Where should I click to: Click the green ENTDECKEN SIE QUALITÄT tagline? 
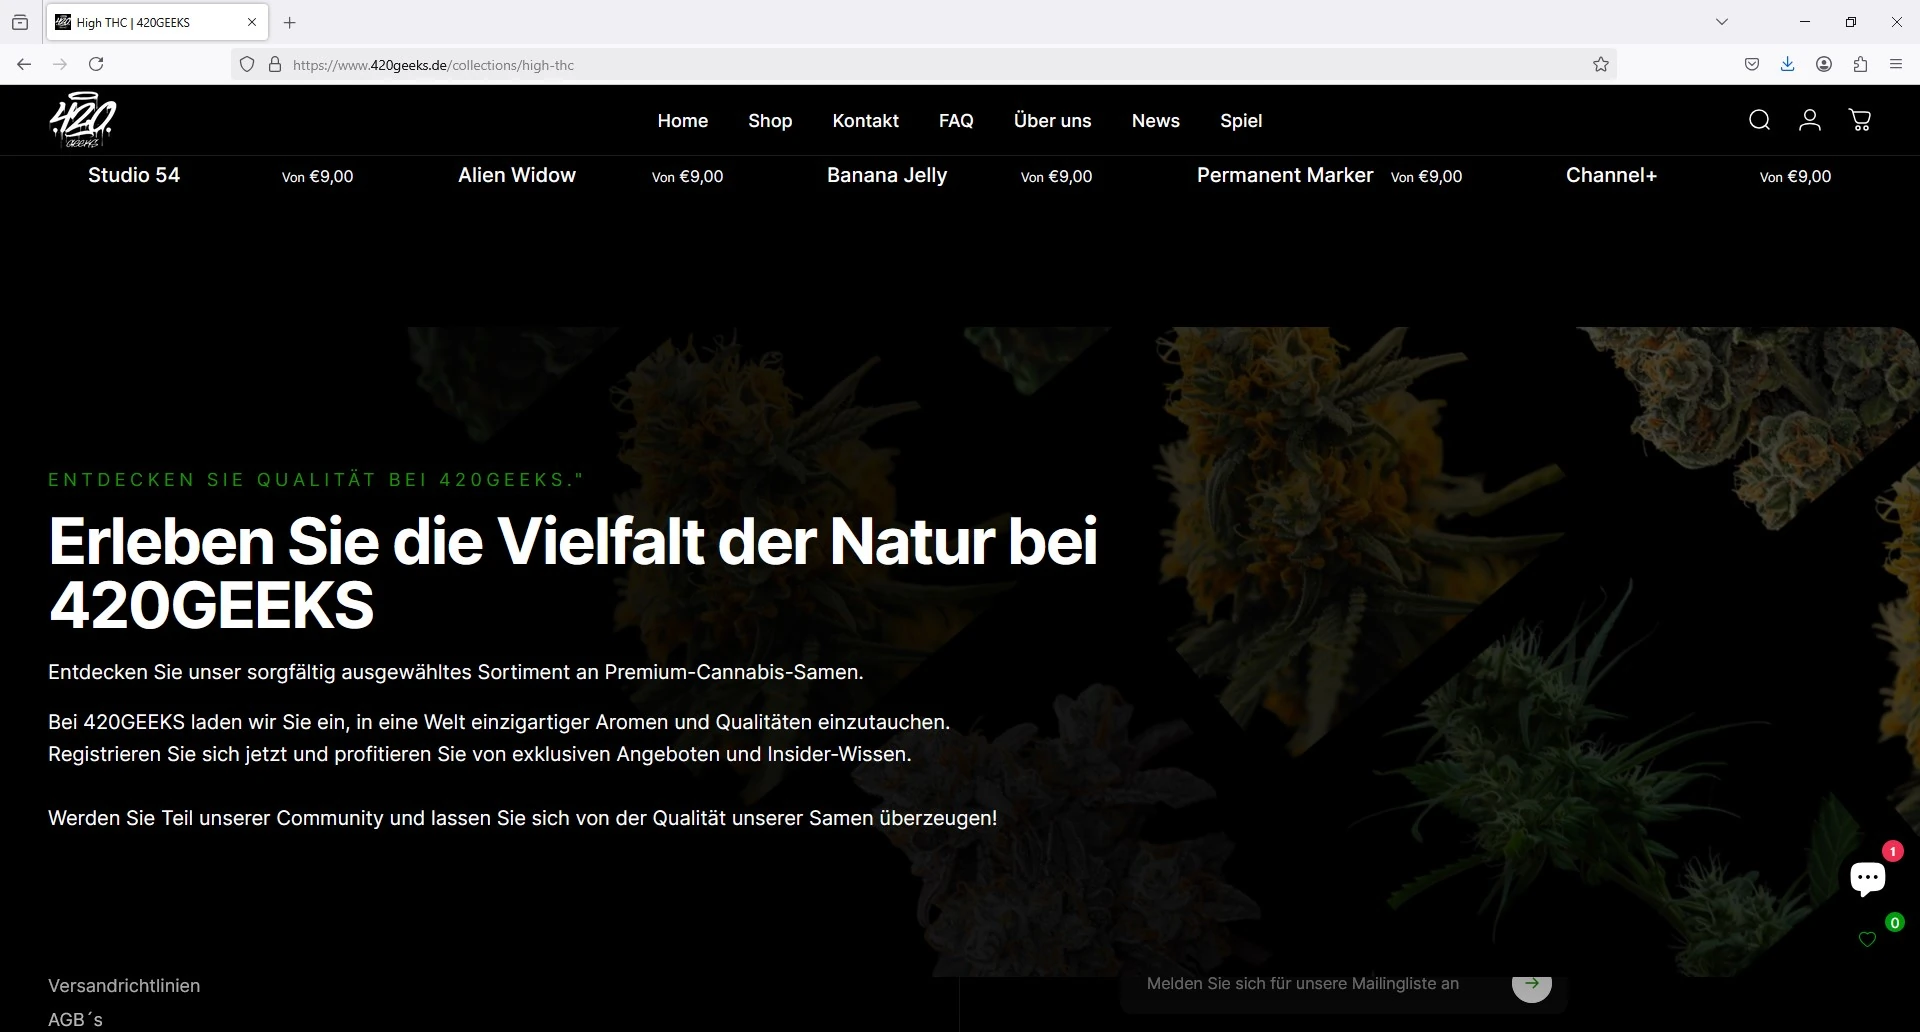316,480
